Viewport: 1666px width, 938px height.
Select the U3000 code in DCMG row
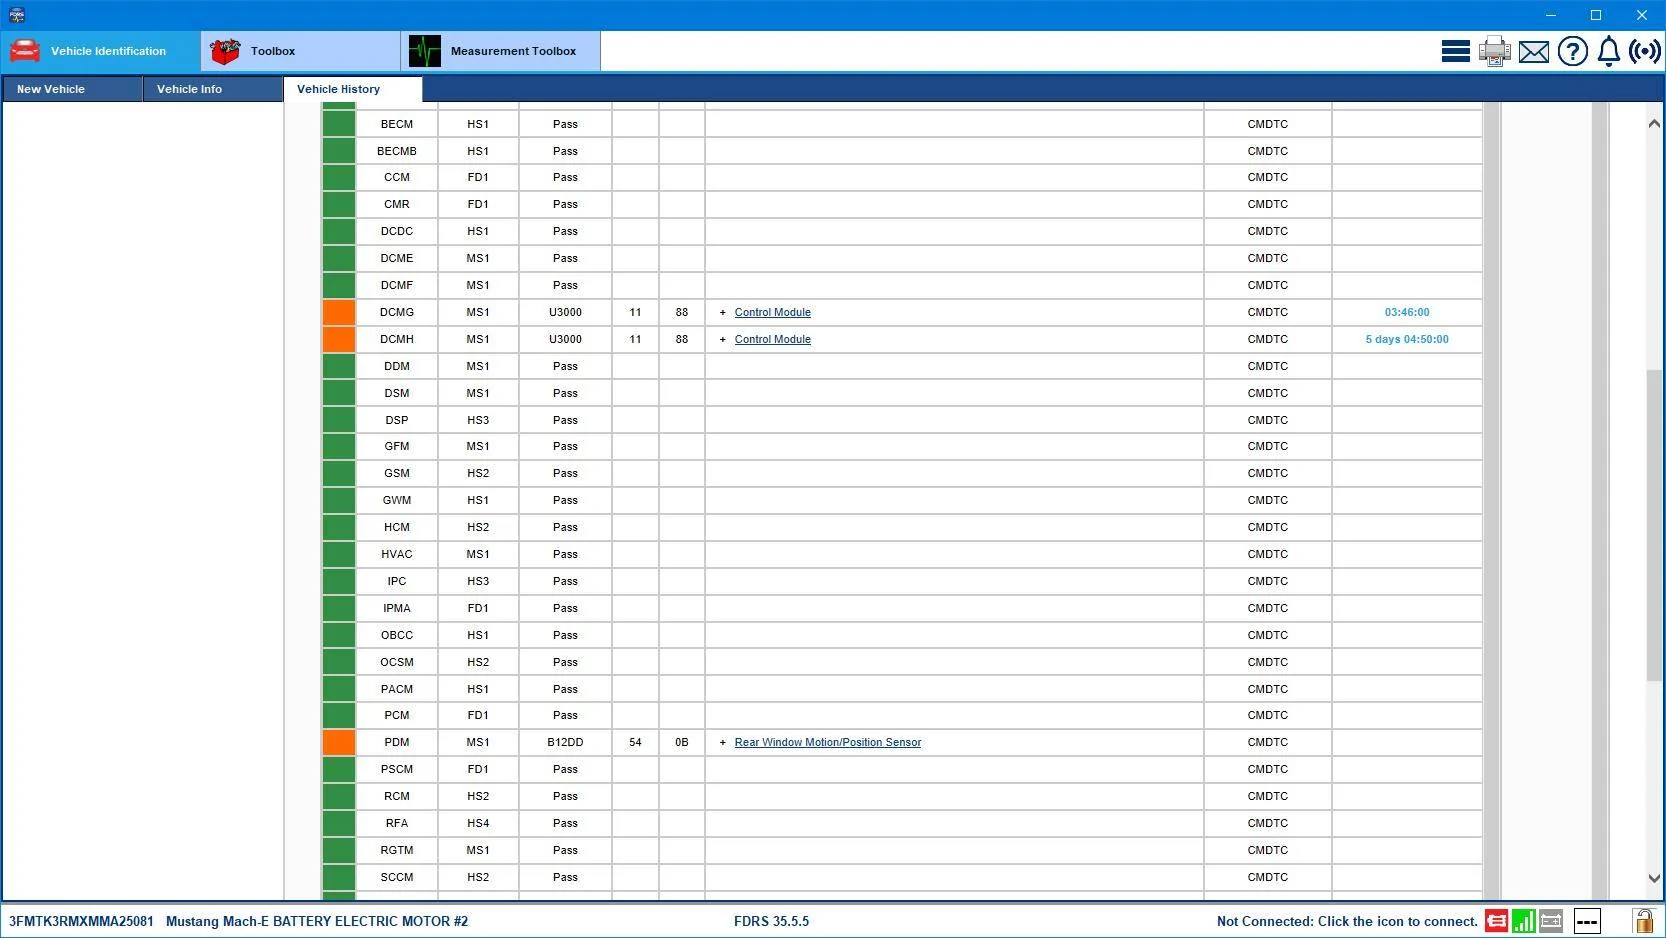click(565, 312)
